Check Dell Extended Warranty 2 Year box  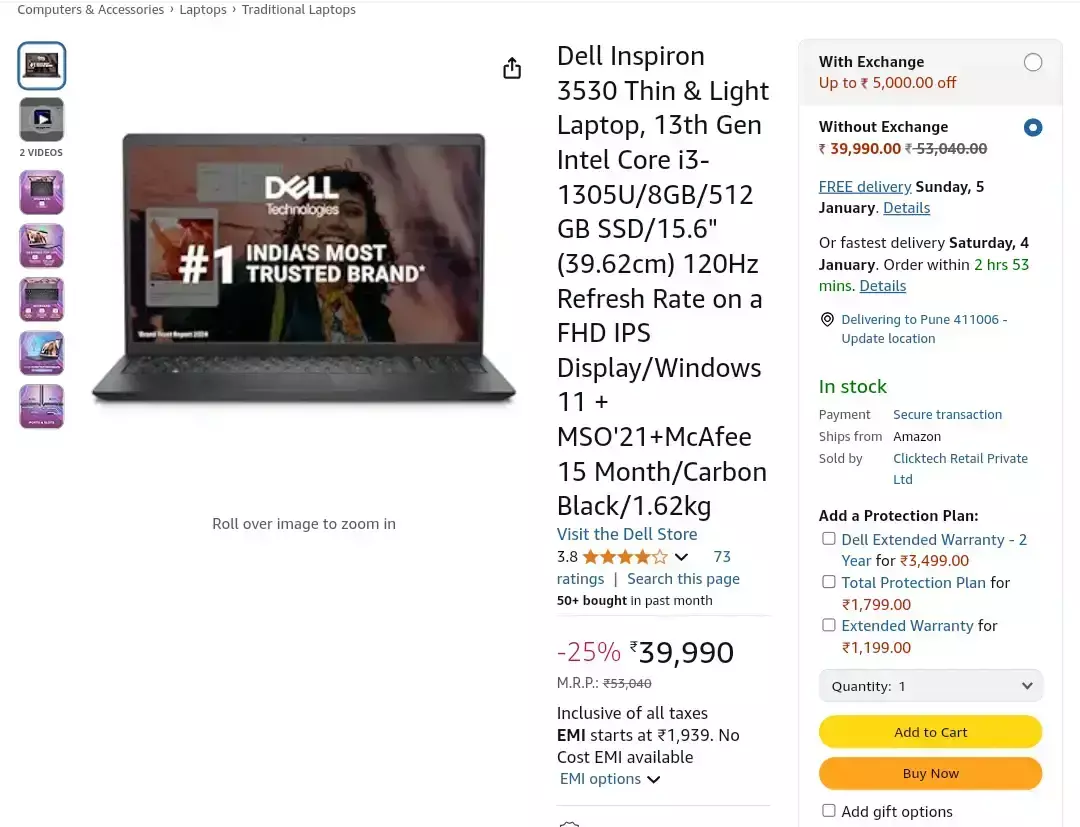[x=829, y=538]
